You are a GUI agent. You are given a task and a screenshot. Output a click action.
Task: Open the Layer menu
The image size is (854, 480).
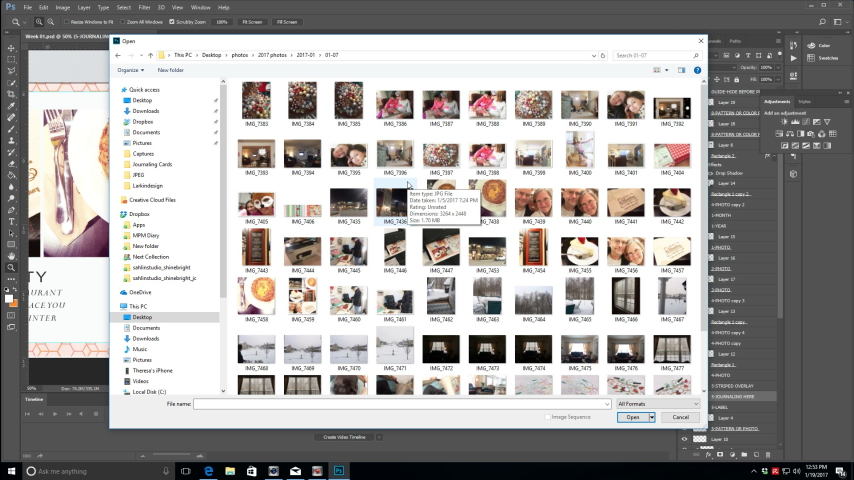(84, 8)
